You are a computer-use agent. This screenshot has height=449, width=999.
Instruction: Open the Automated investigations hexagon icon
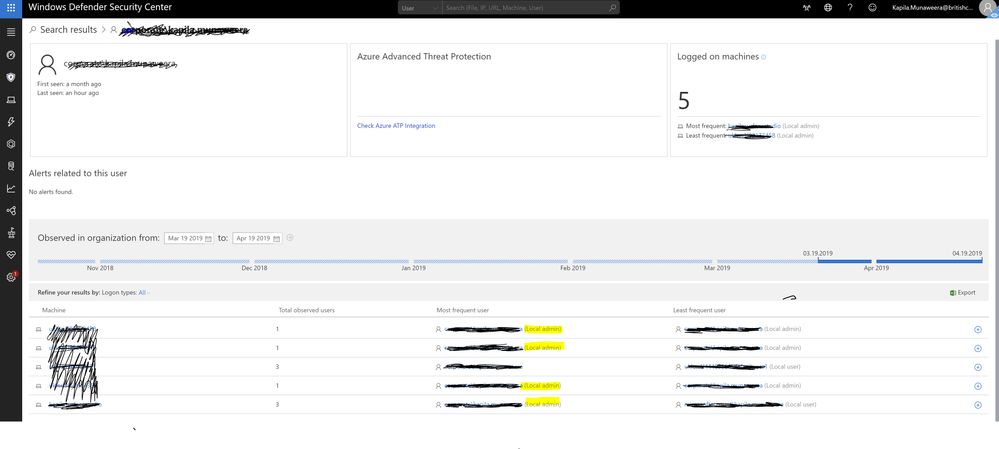11,144
